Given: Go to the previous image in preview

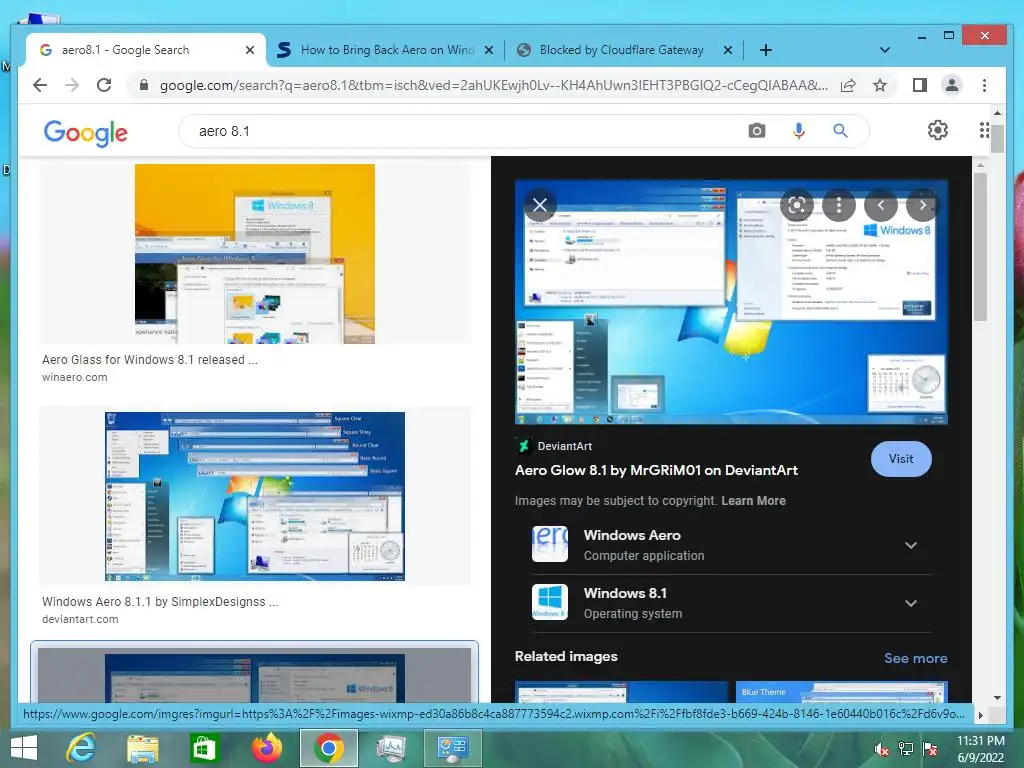Looking at the screenshot, I should (x=880, y=205).
